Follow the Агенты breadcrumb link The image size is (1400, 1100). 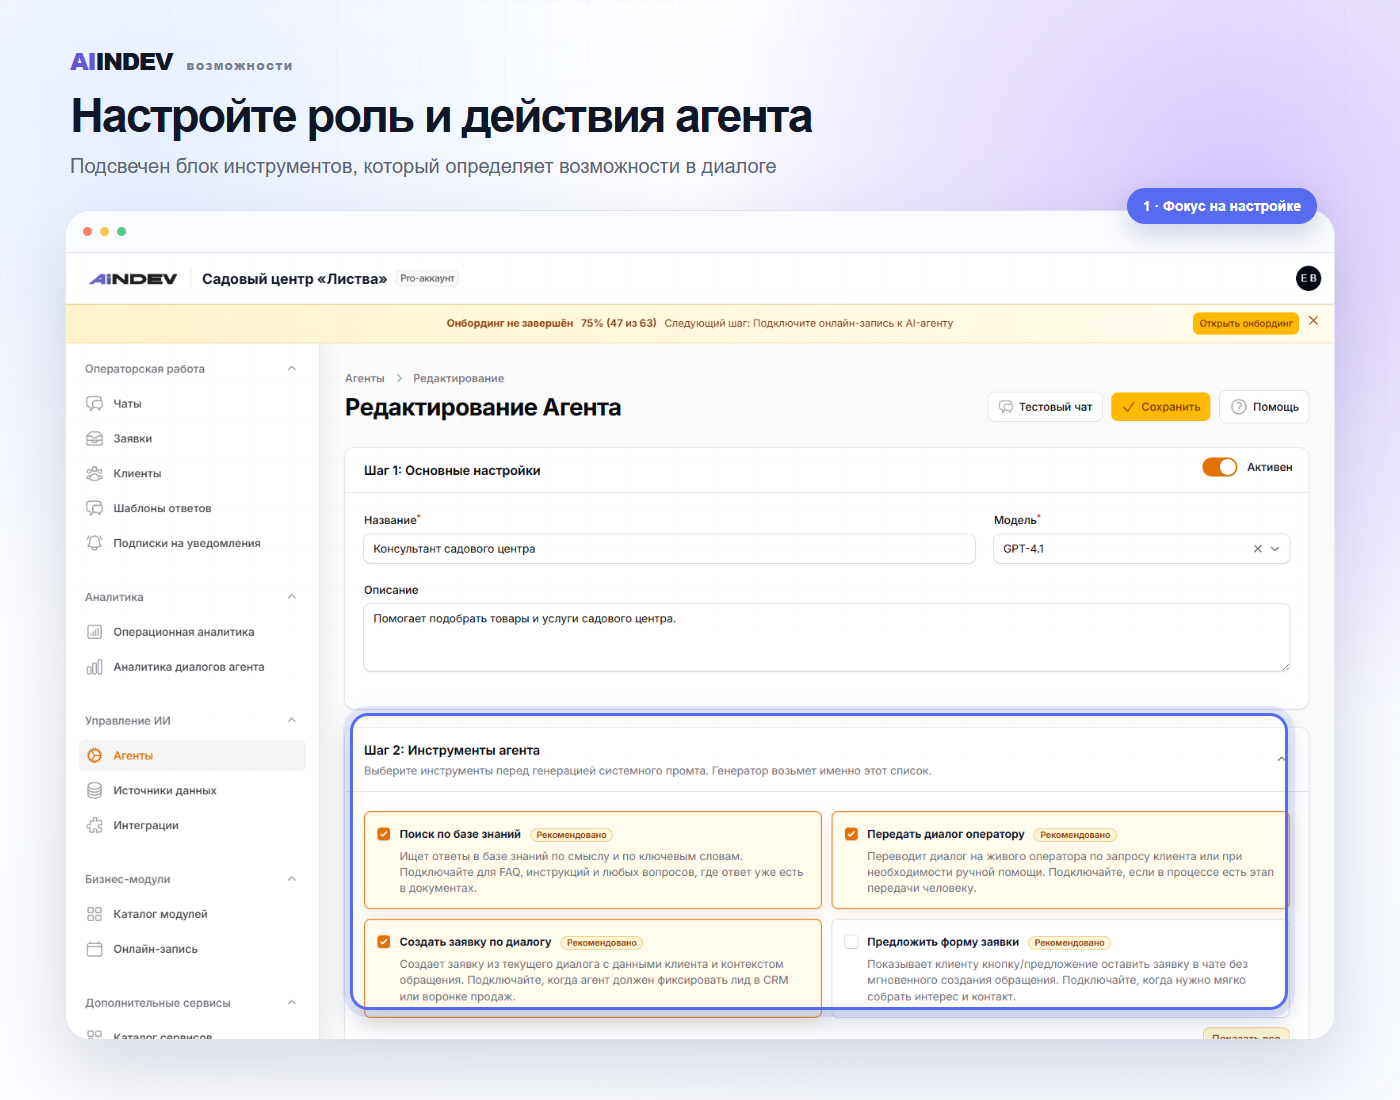(365, 379)
